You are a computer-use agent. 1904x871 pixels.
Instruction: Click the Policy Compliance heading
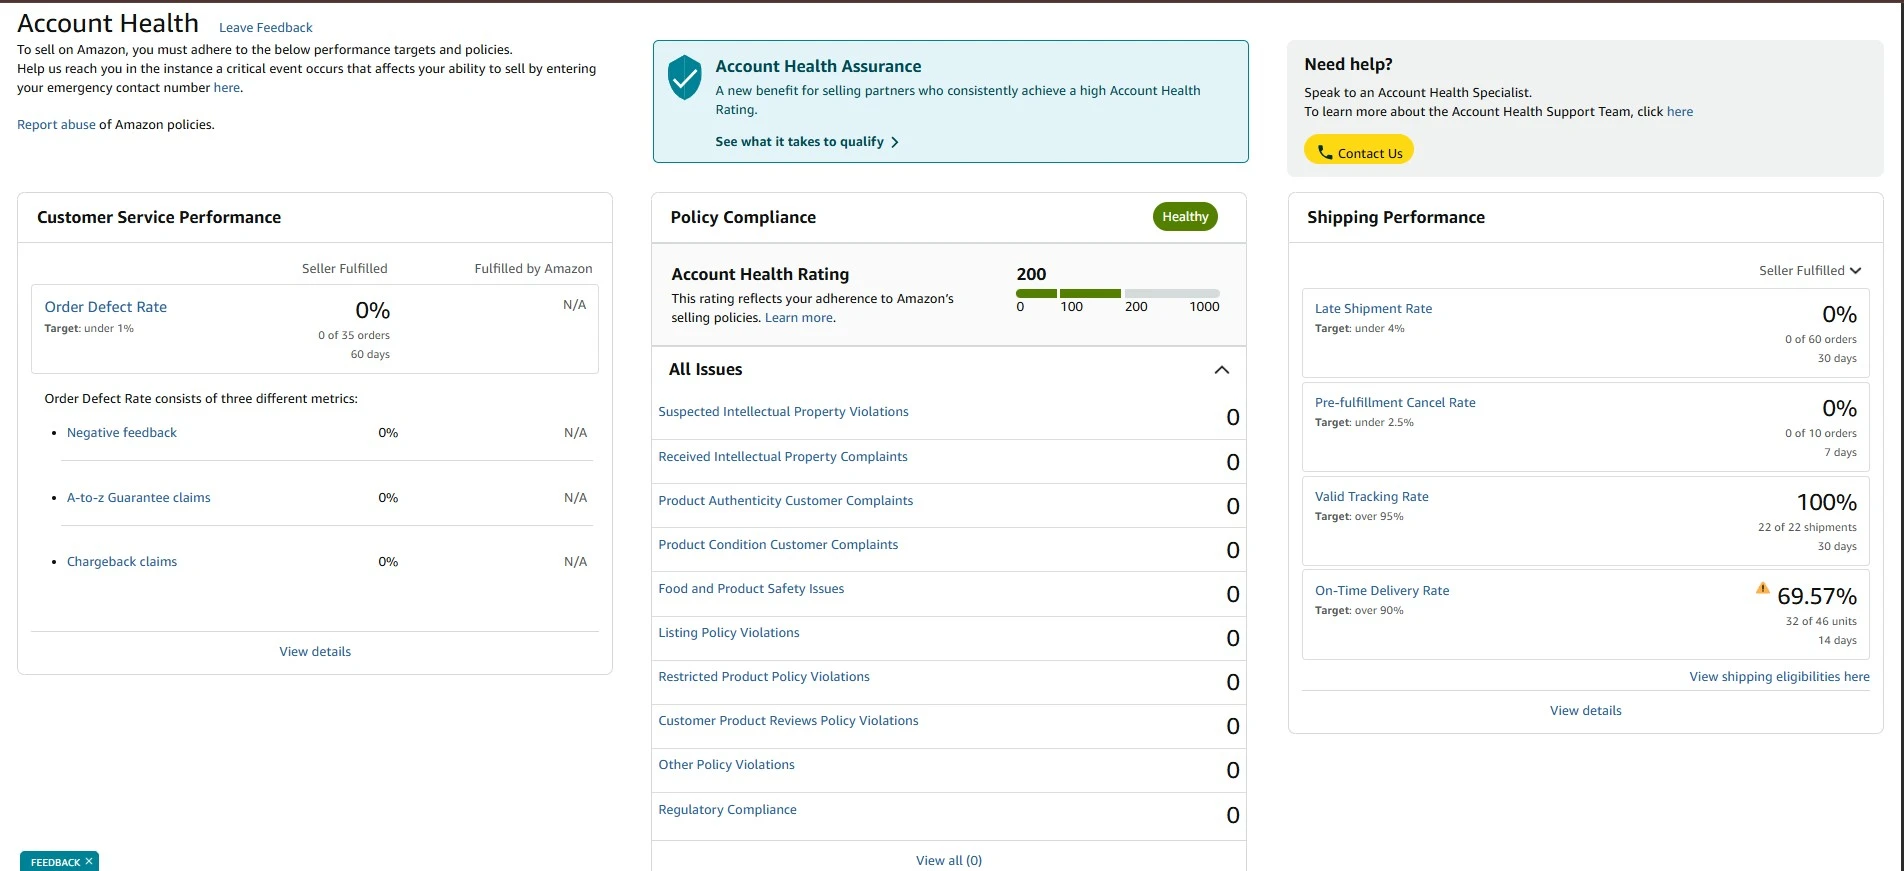click(743, 218)
